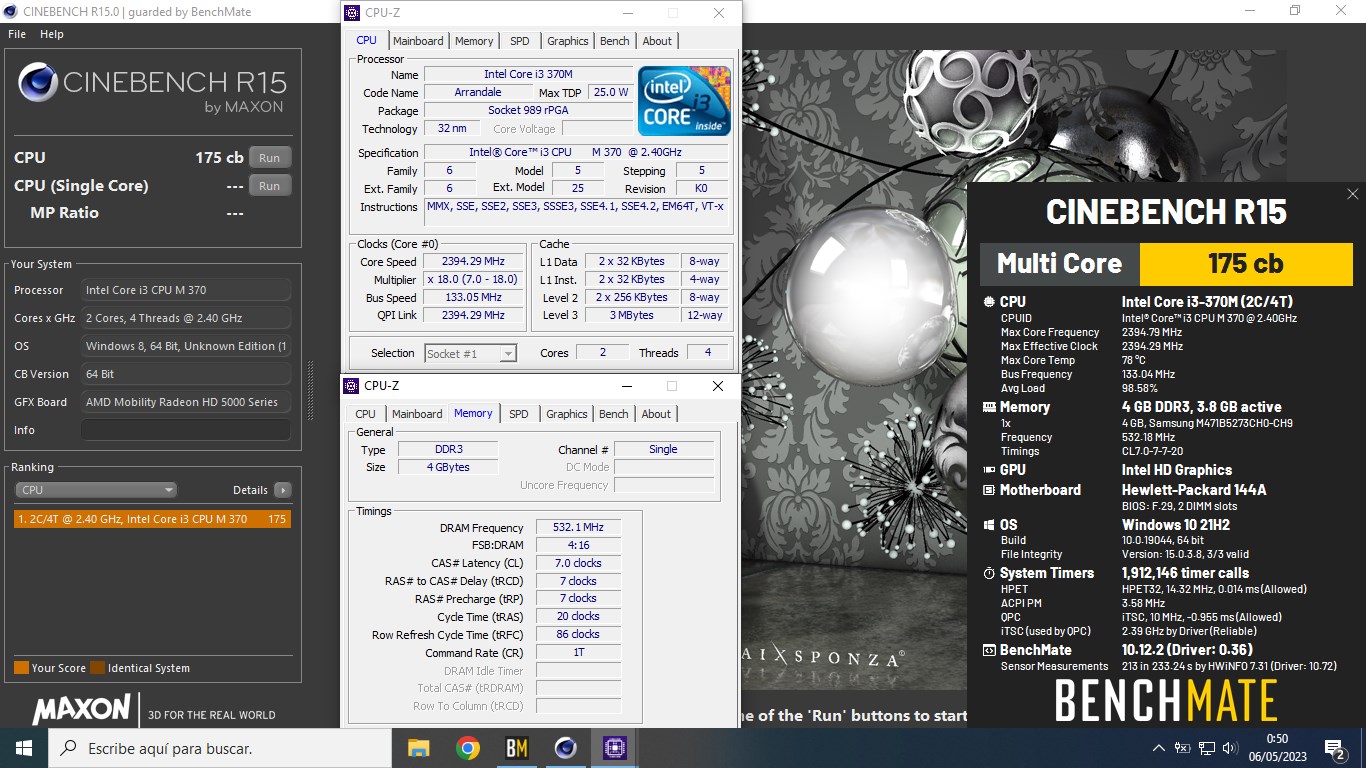This screenshot has height=768, width=1366.
Task: Switch to Mainboard tab in upper CPU-Z
Action: pos(418,41)
